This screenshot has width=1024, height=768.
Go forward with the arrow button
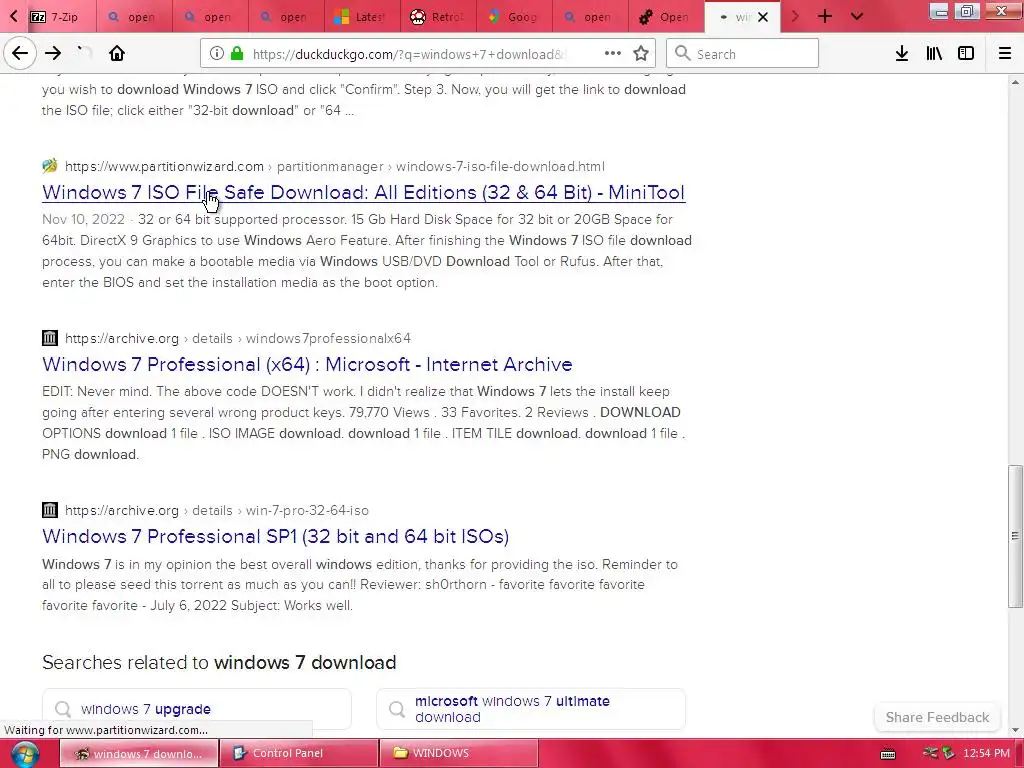[53, 54]
